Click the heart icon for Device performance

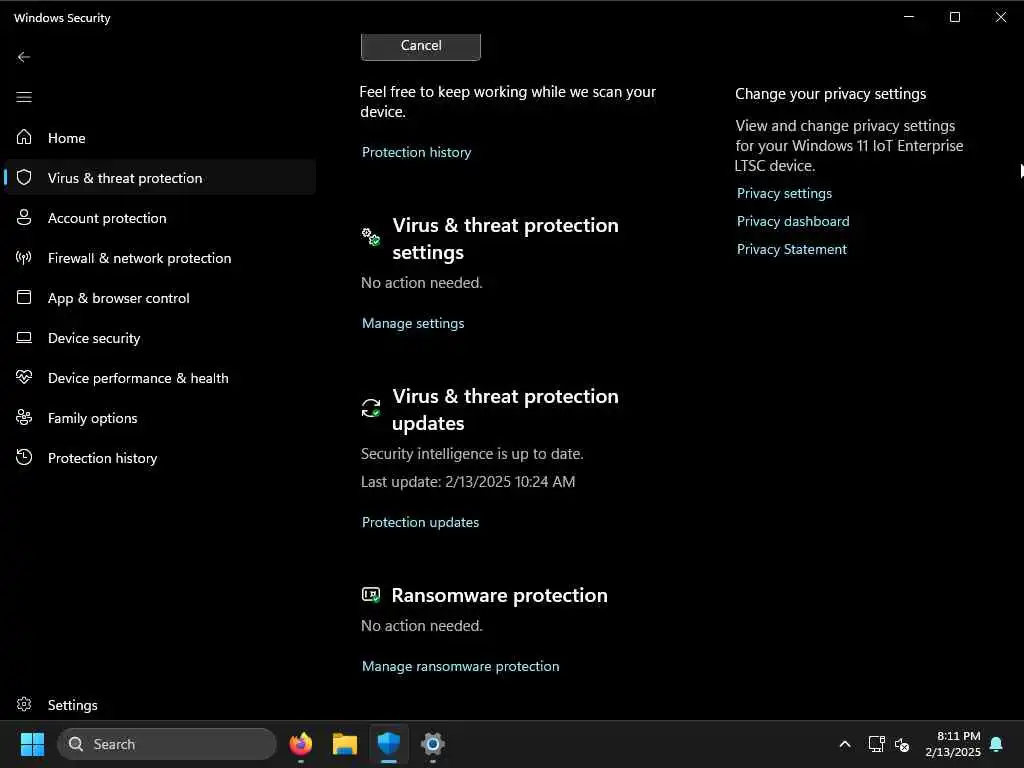(x=24, y=377)
